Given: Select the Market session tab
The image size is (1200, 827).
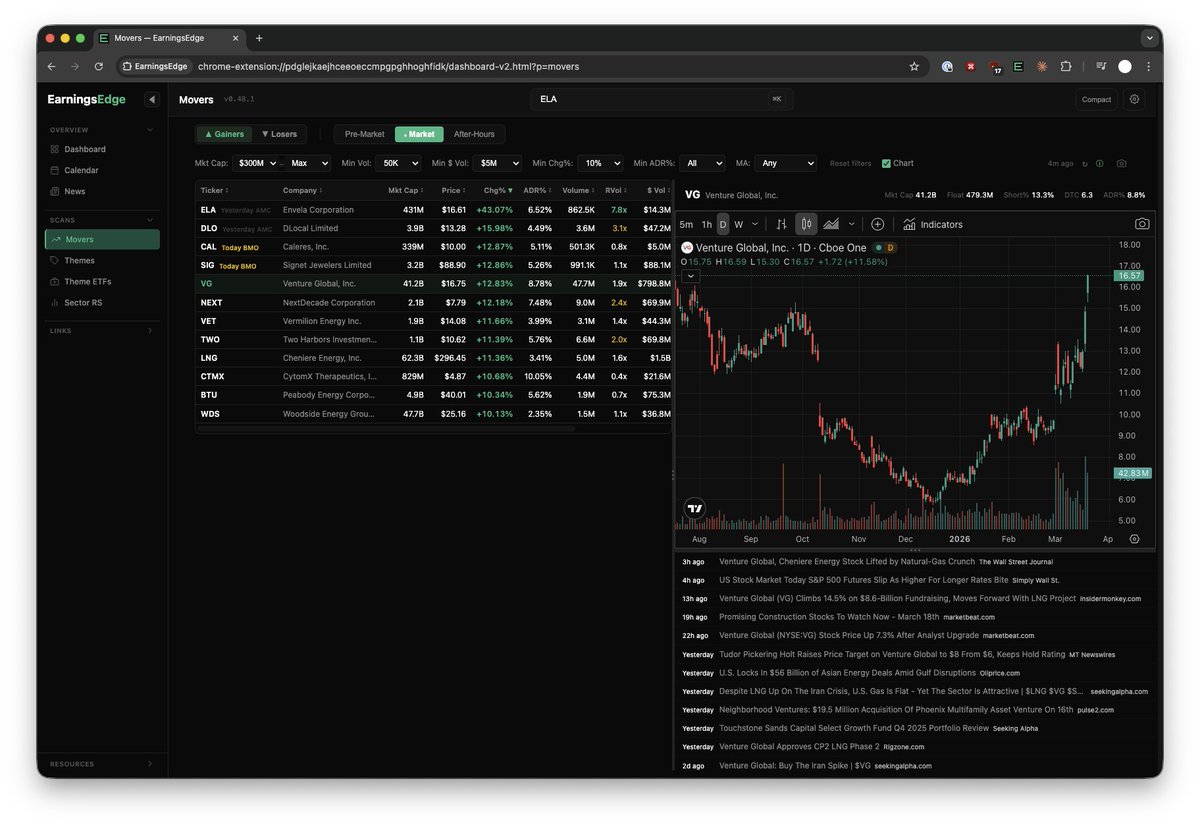Looking at the screenshot, I should [x=419, y=134].
